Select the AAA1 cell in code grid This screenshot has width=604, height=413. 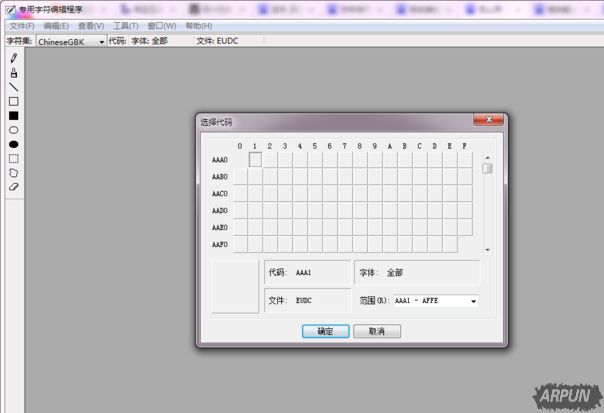click(255, 159)
